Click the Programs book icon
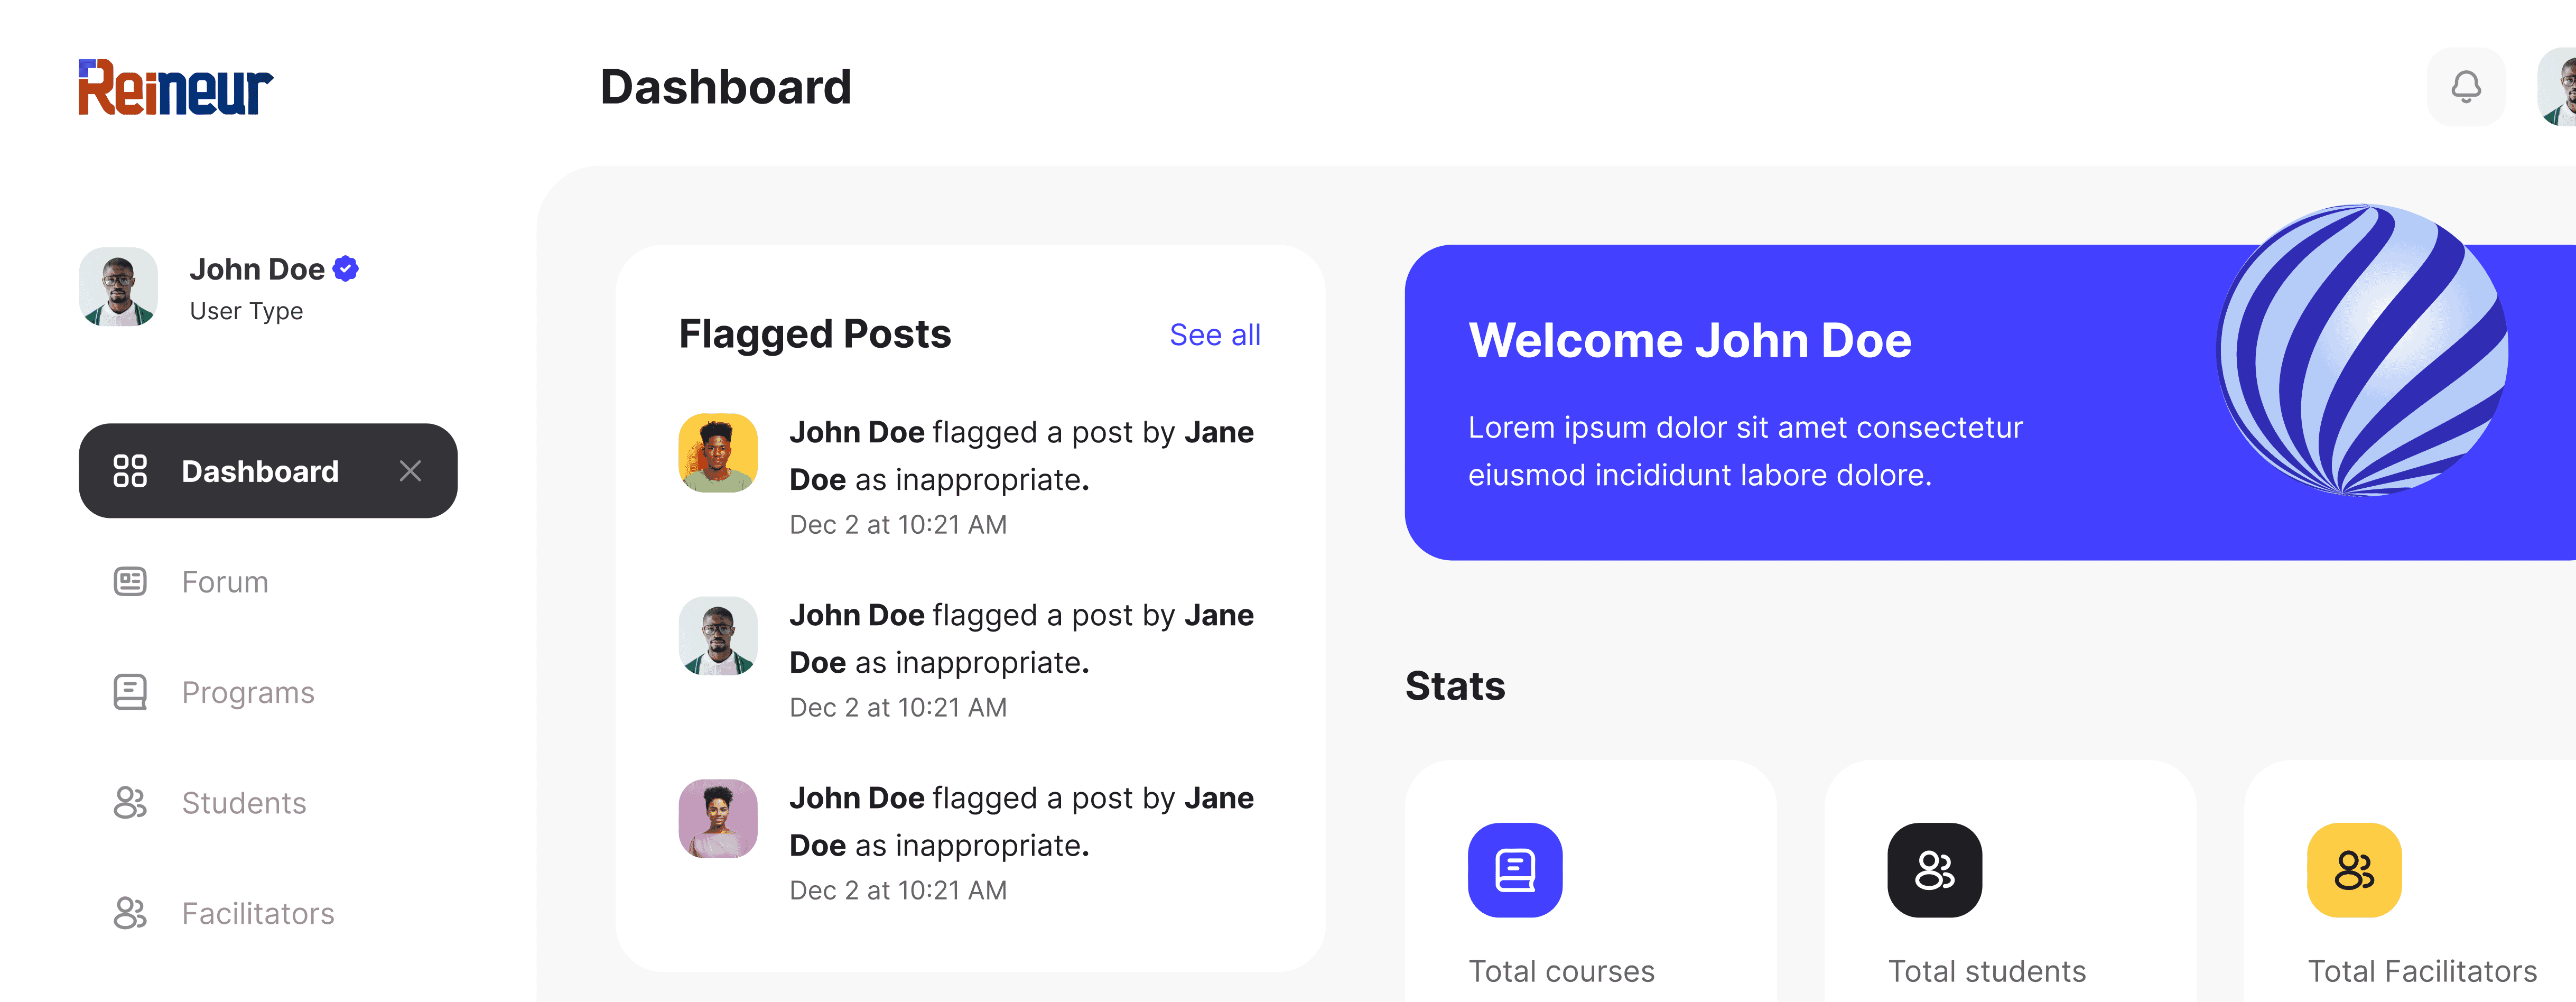 [130, 692]
